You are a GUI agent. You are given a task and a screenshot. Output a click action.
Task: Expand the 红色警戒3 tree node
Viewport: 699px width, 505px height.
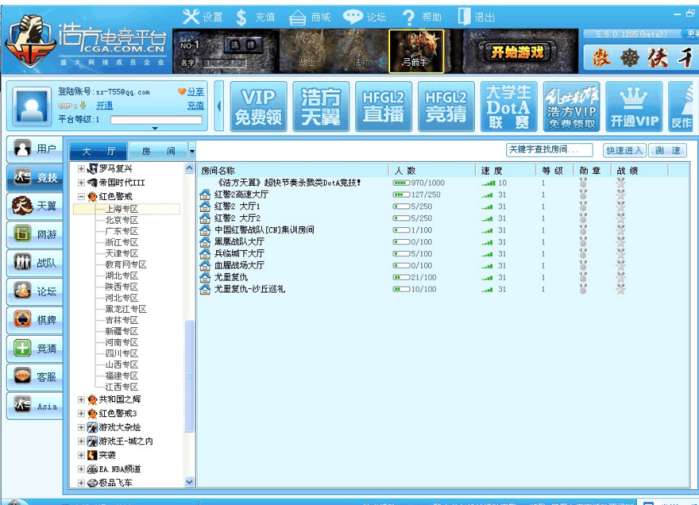click(x=81, y=413)
